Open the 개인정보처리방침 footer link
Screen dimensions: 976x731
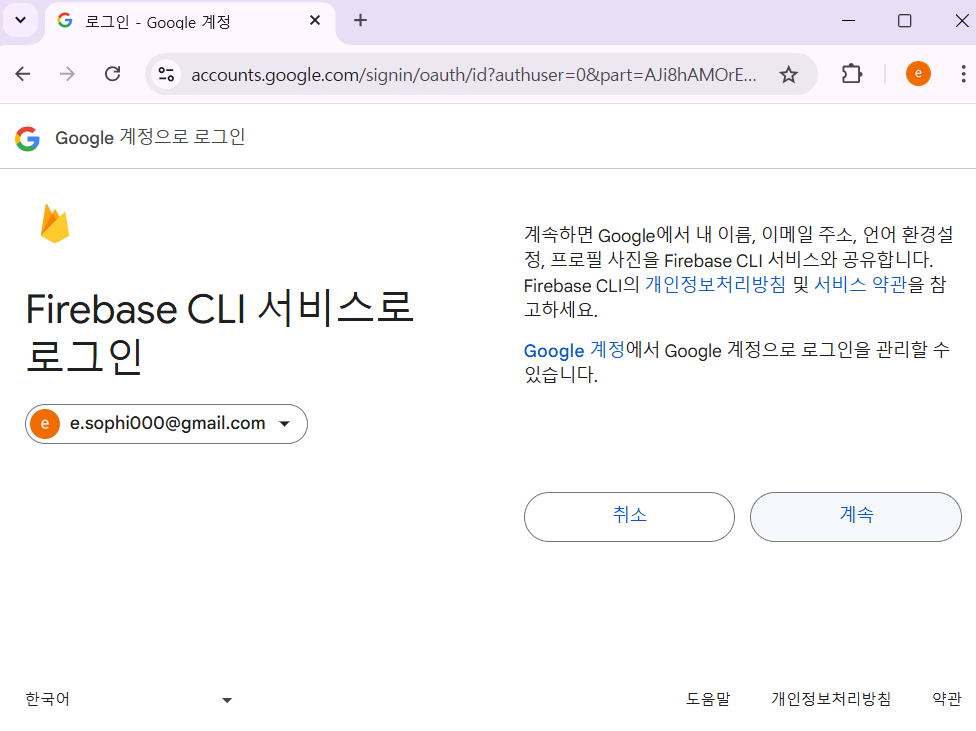(831, 699)
